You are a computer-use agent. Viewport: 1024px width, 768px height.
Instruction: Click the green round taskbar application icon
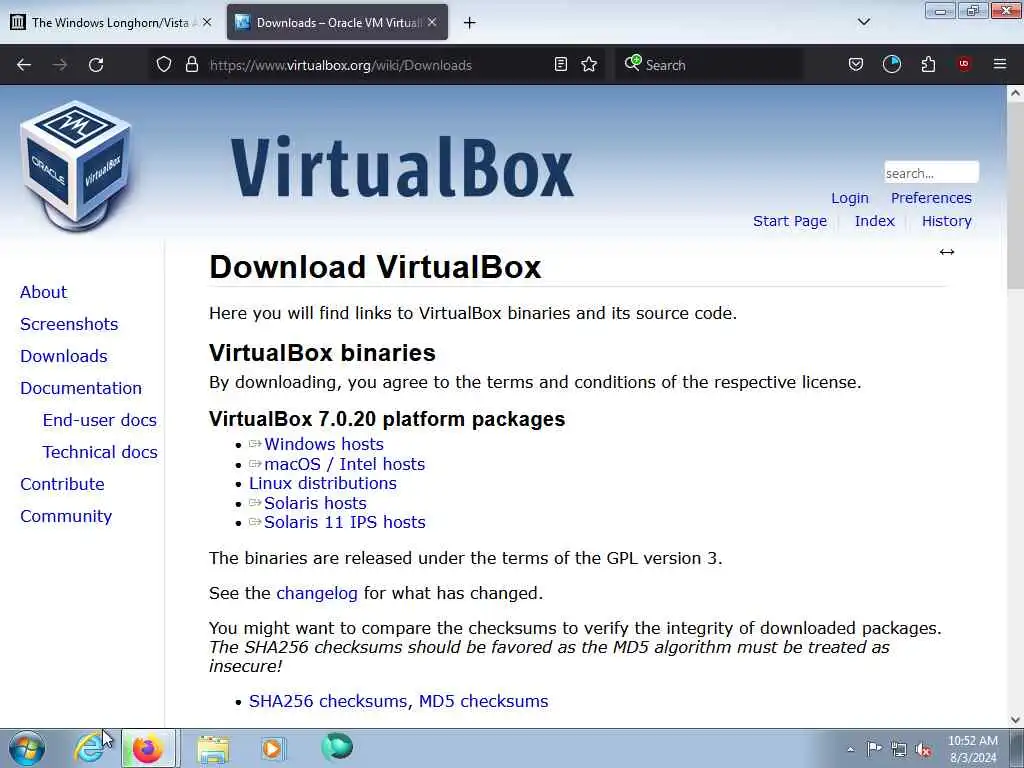click(337, 747)
